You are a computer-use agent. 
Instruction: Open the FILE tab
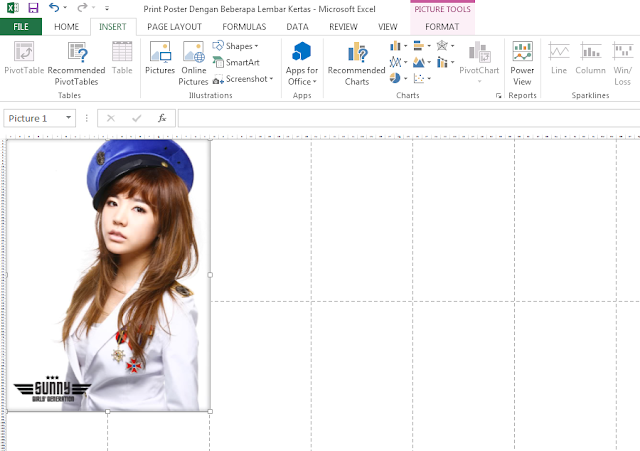21,27
